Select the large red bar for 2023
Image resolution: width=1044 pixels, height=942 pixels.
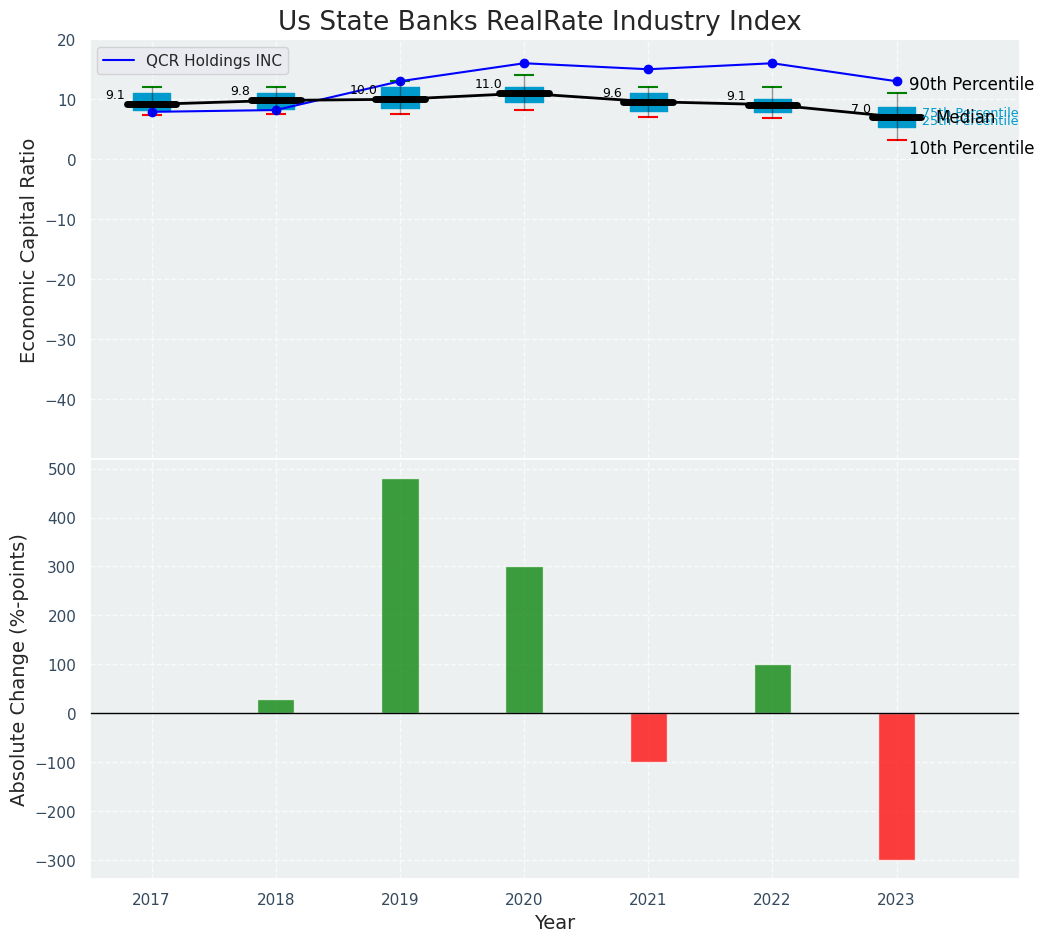click(896, 786)
